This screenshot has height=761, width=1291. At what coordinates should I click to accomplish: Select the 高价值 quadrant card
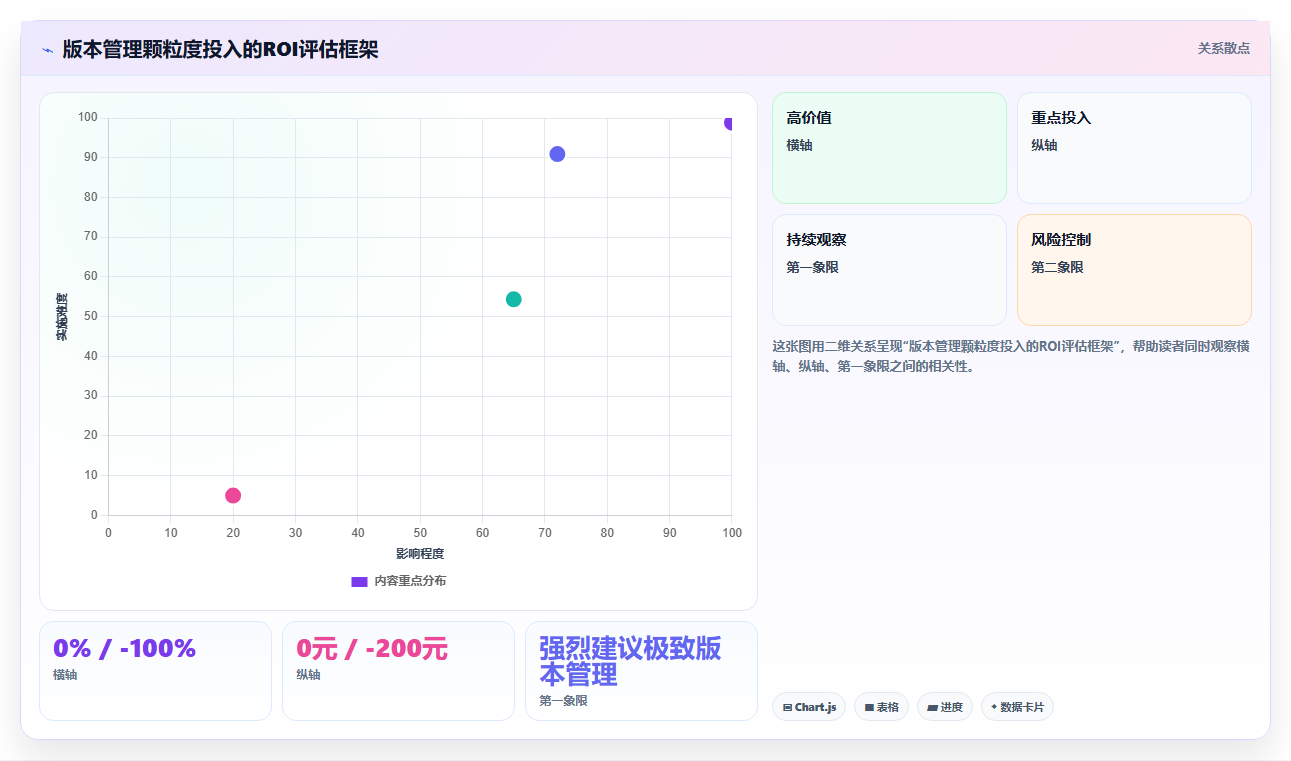(889, 148)
